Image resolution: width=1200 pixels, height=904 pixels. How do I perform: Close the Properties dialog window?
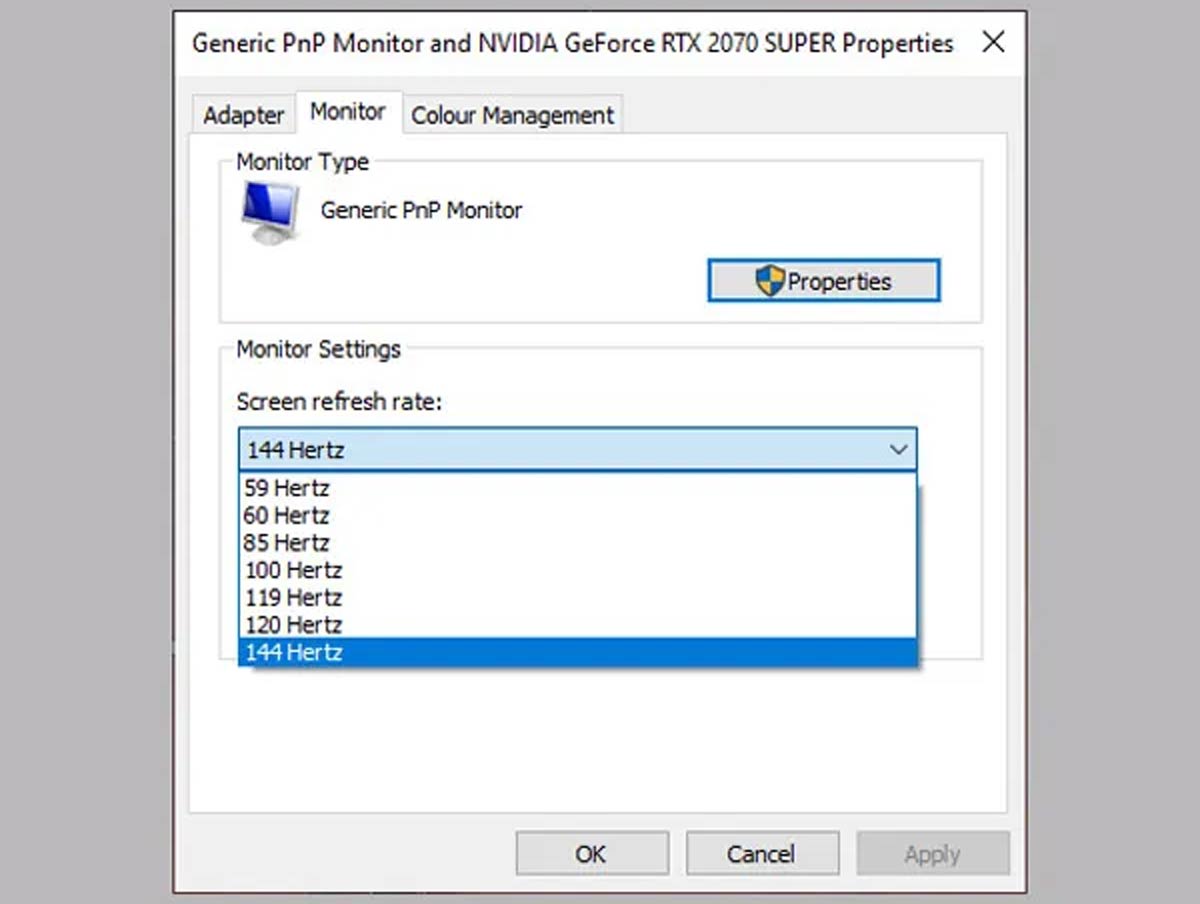coord(993,43)
